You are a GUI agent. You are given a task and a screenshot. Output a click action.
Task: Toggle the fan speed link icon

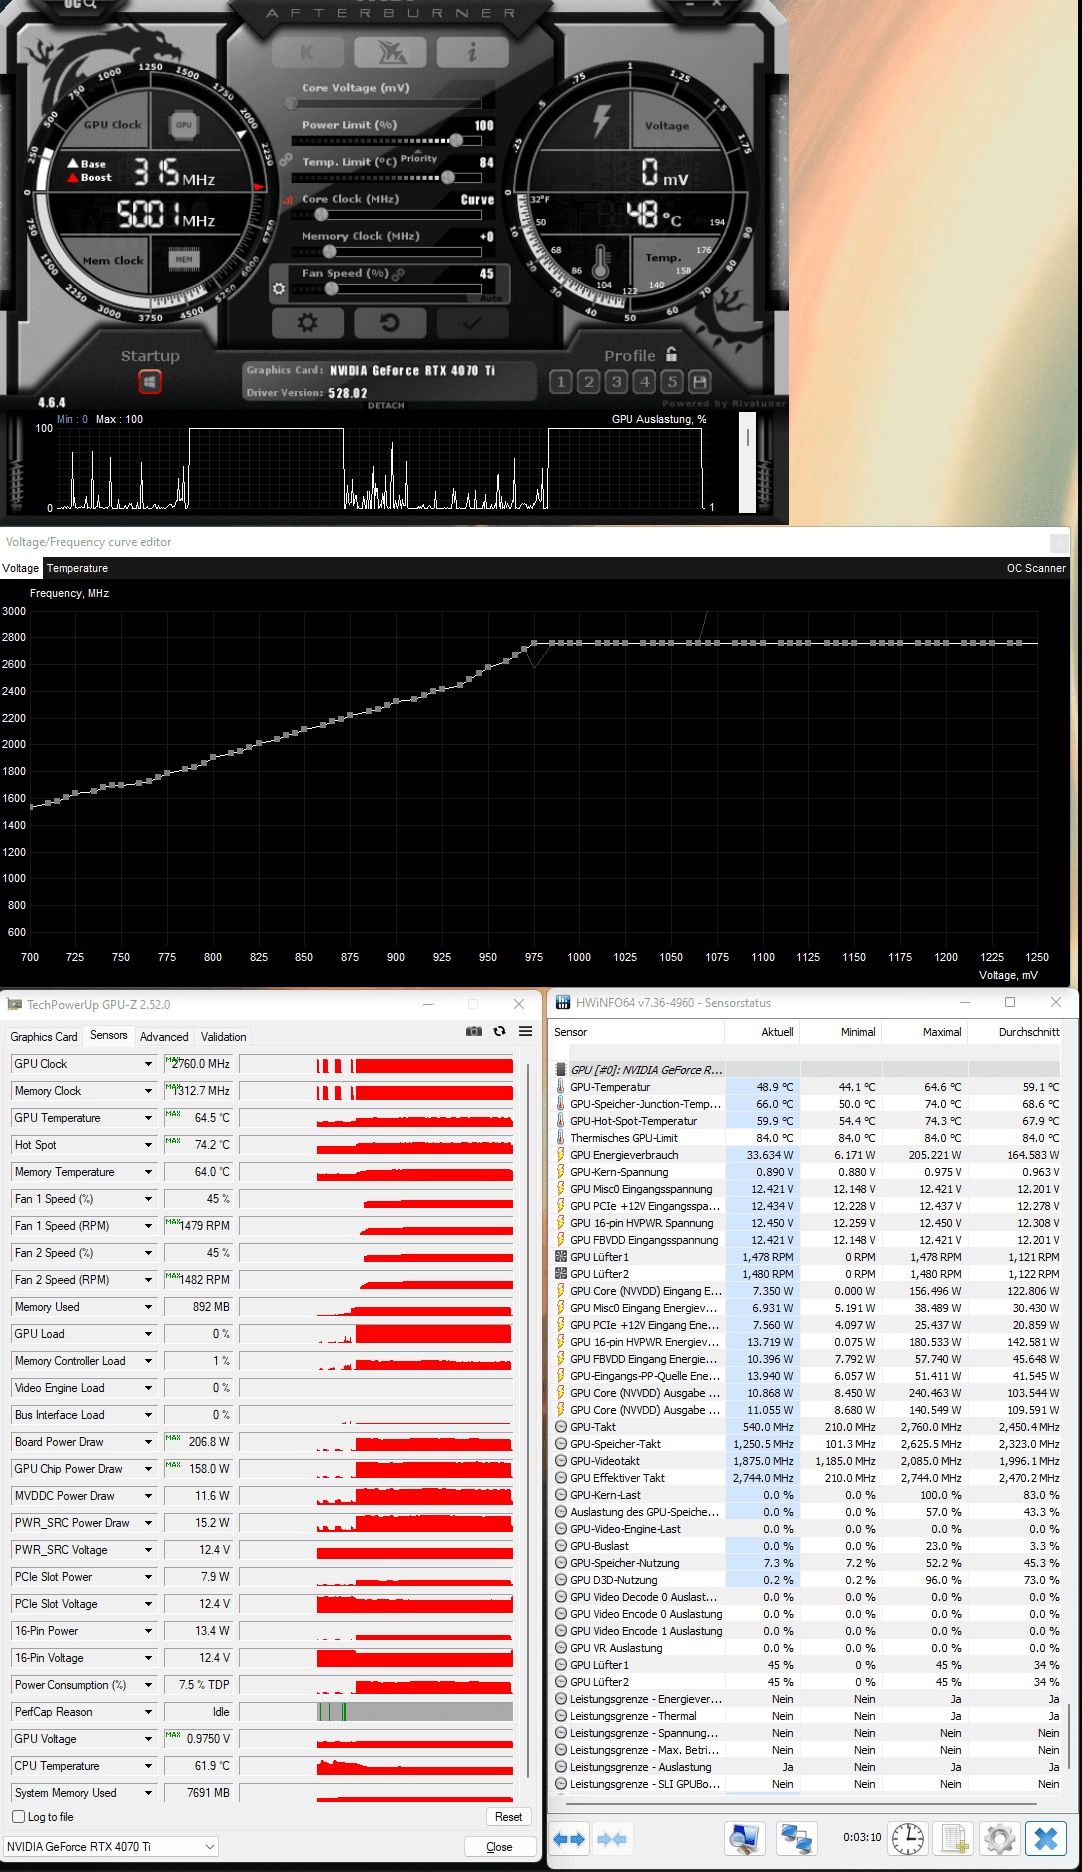tap(399, 273)
